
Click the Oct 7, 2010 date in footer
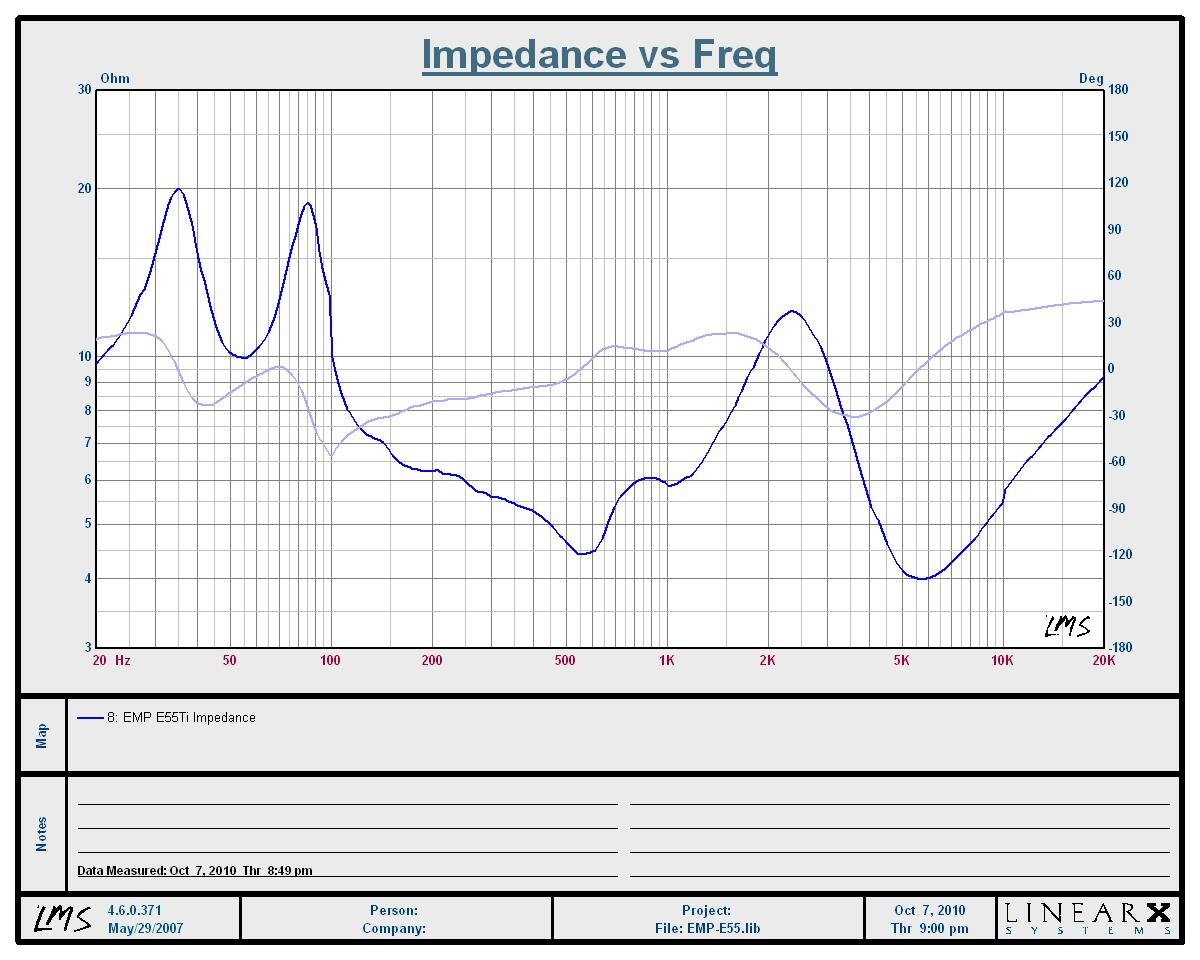[929, 910]
